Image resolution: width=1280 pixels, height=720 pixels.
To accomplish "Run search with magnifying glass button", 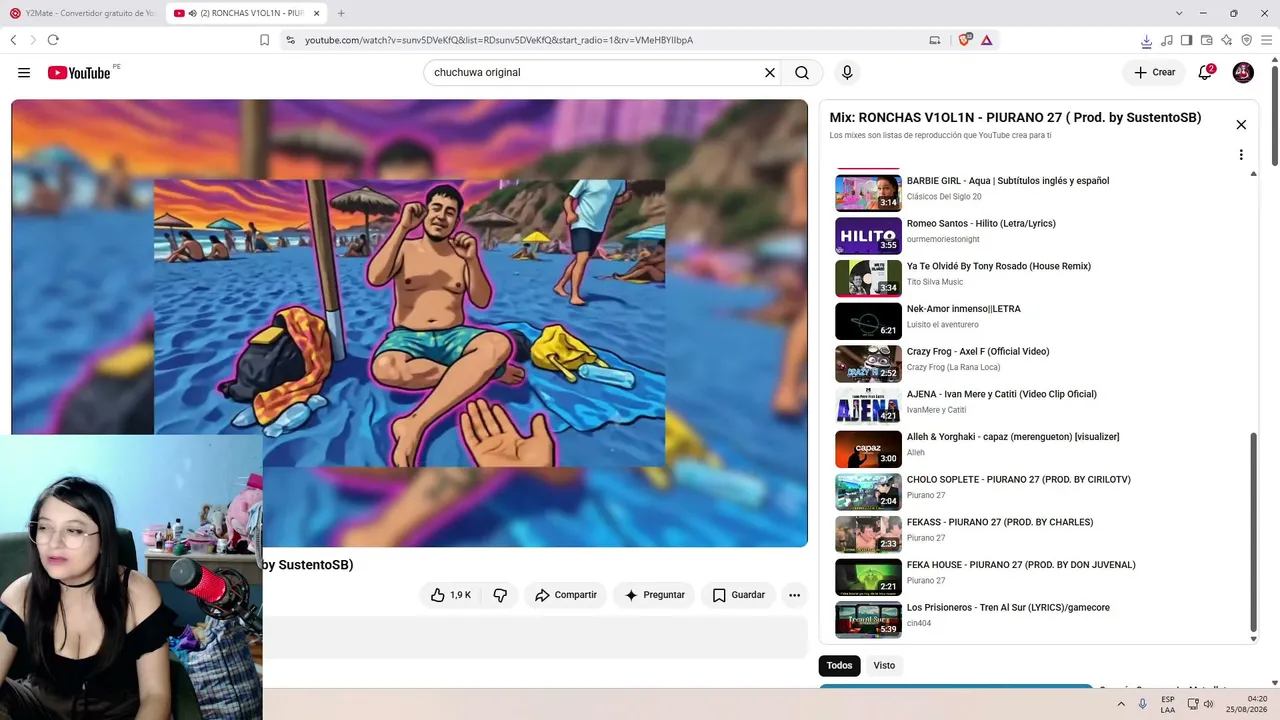I will pyautogui.click(x=802, y=73).
